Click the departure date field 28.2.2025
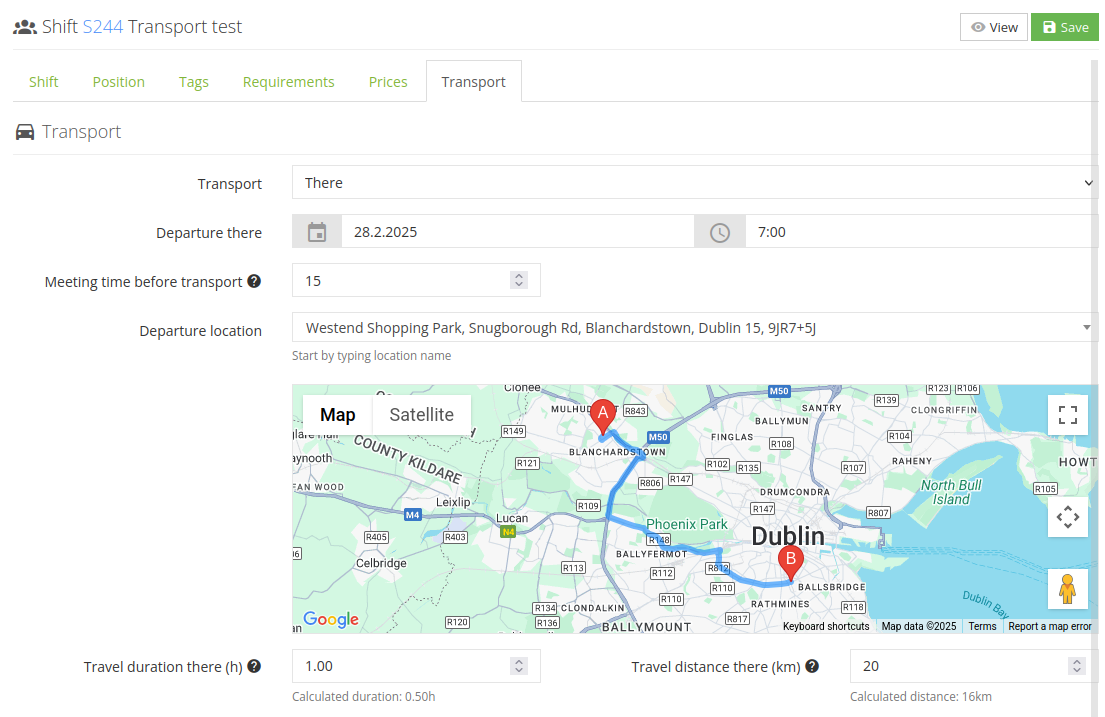 518,232
